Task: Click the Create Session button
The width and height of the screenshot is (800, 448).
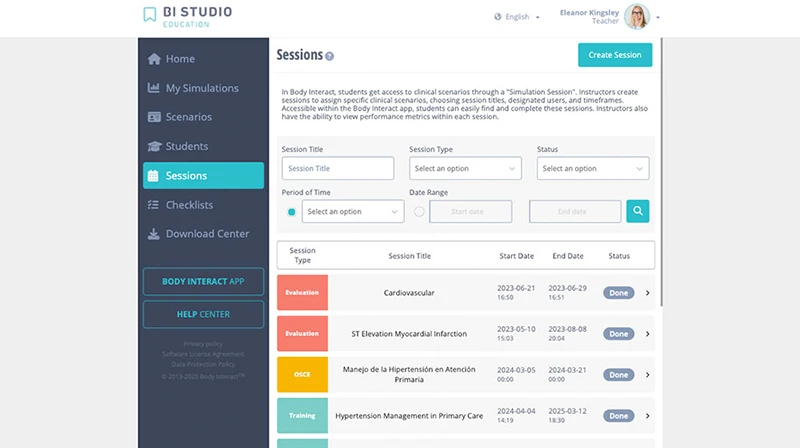Action: click(x=615, y=55)
